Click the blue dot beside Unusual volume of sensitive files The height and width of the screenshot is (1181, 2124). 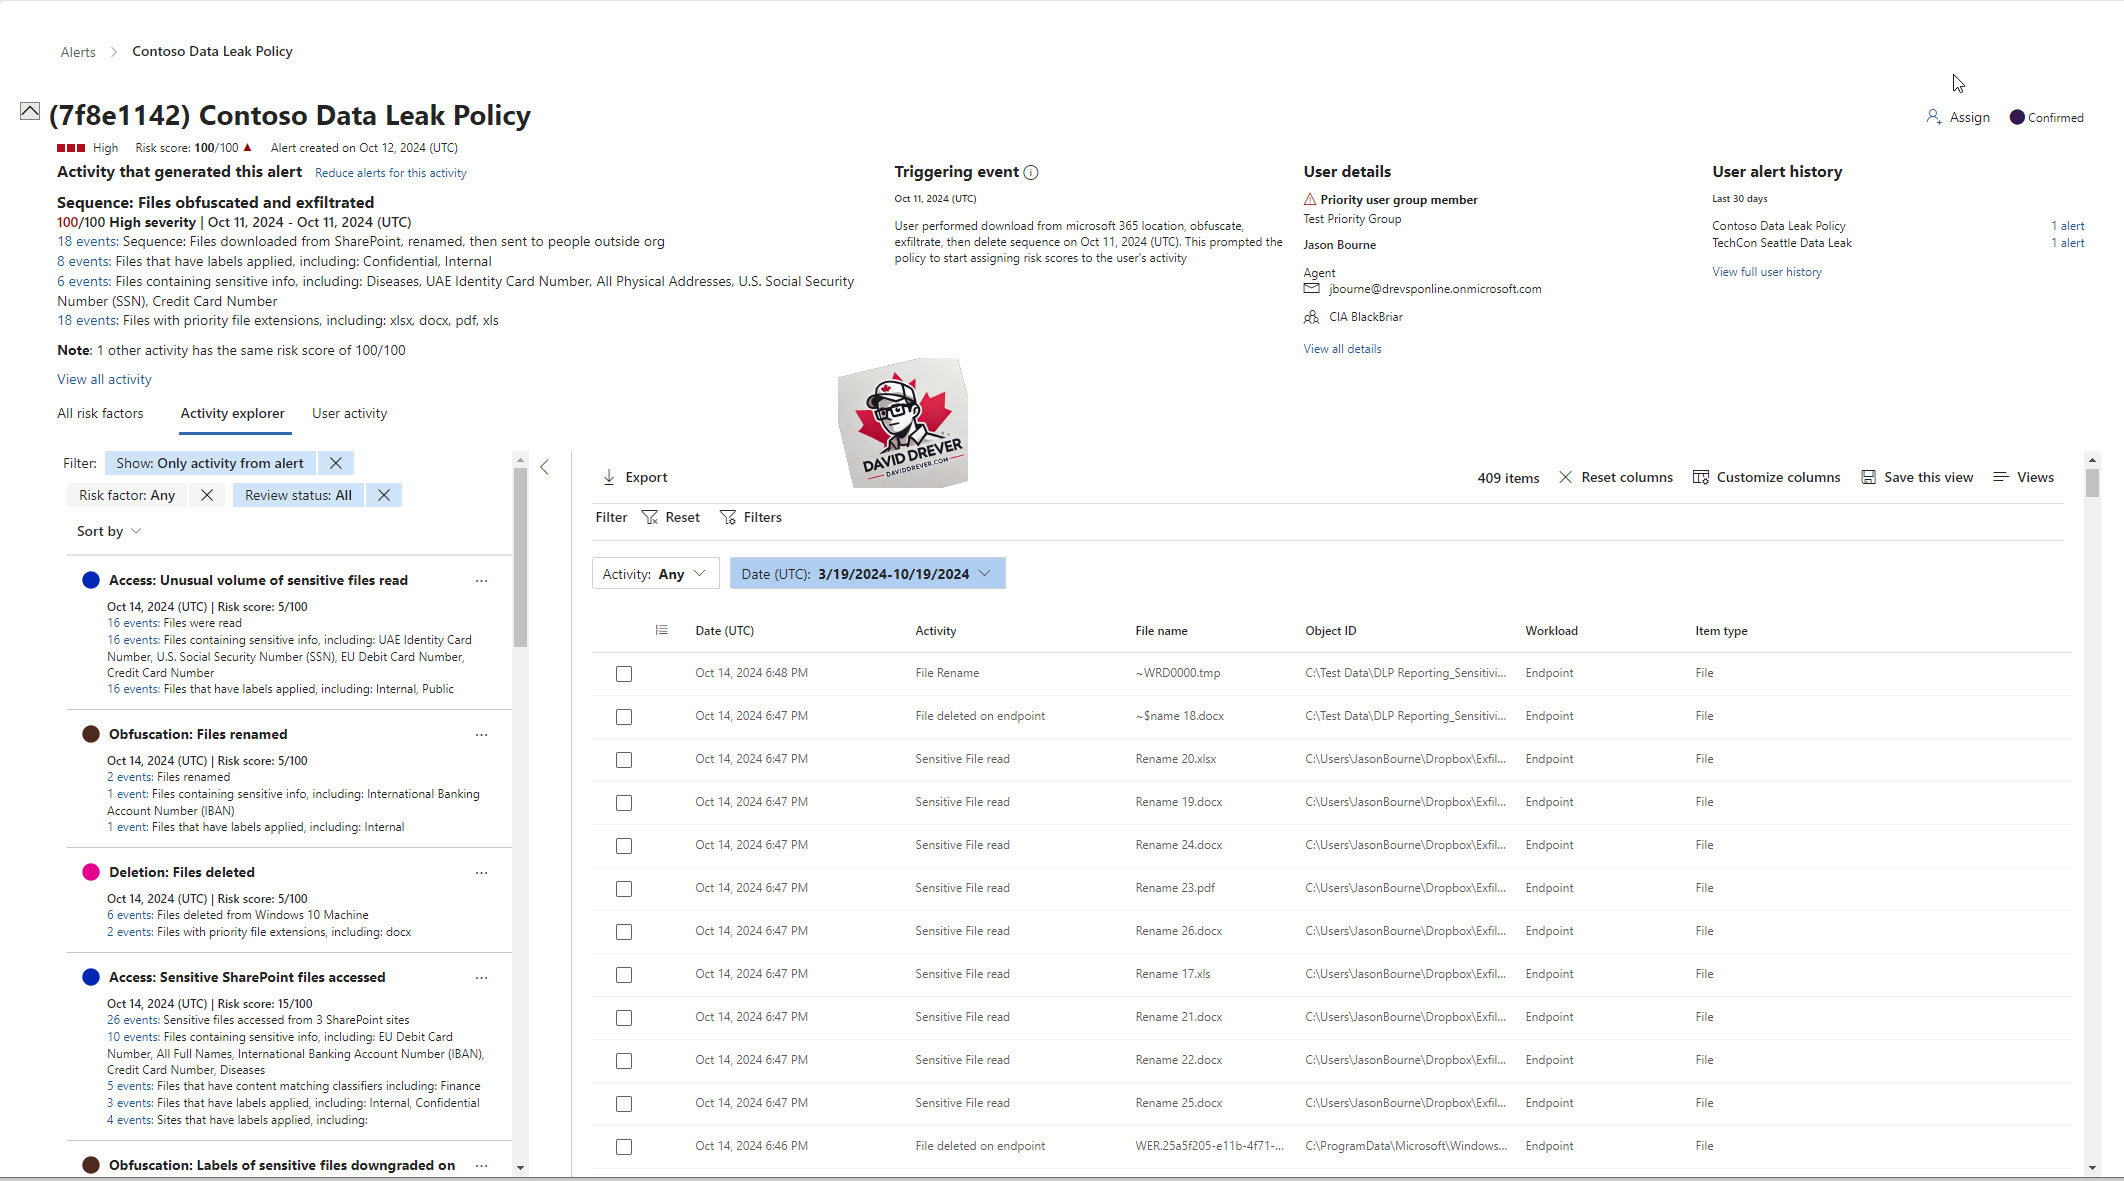[91, 580]
